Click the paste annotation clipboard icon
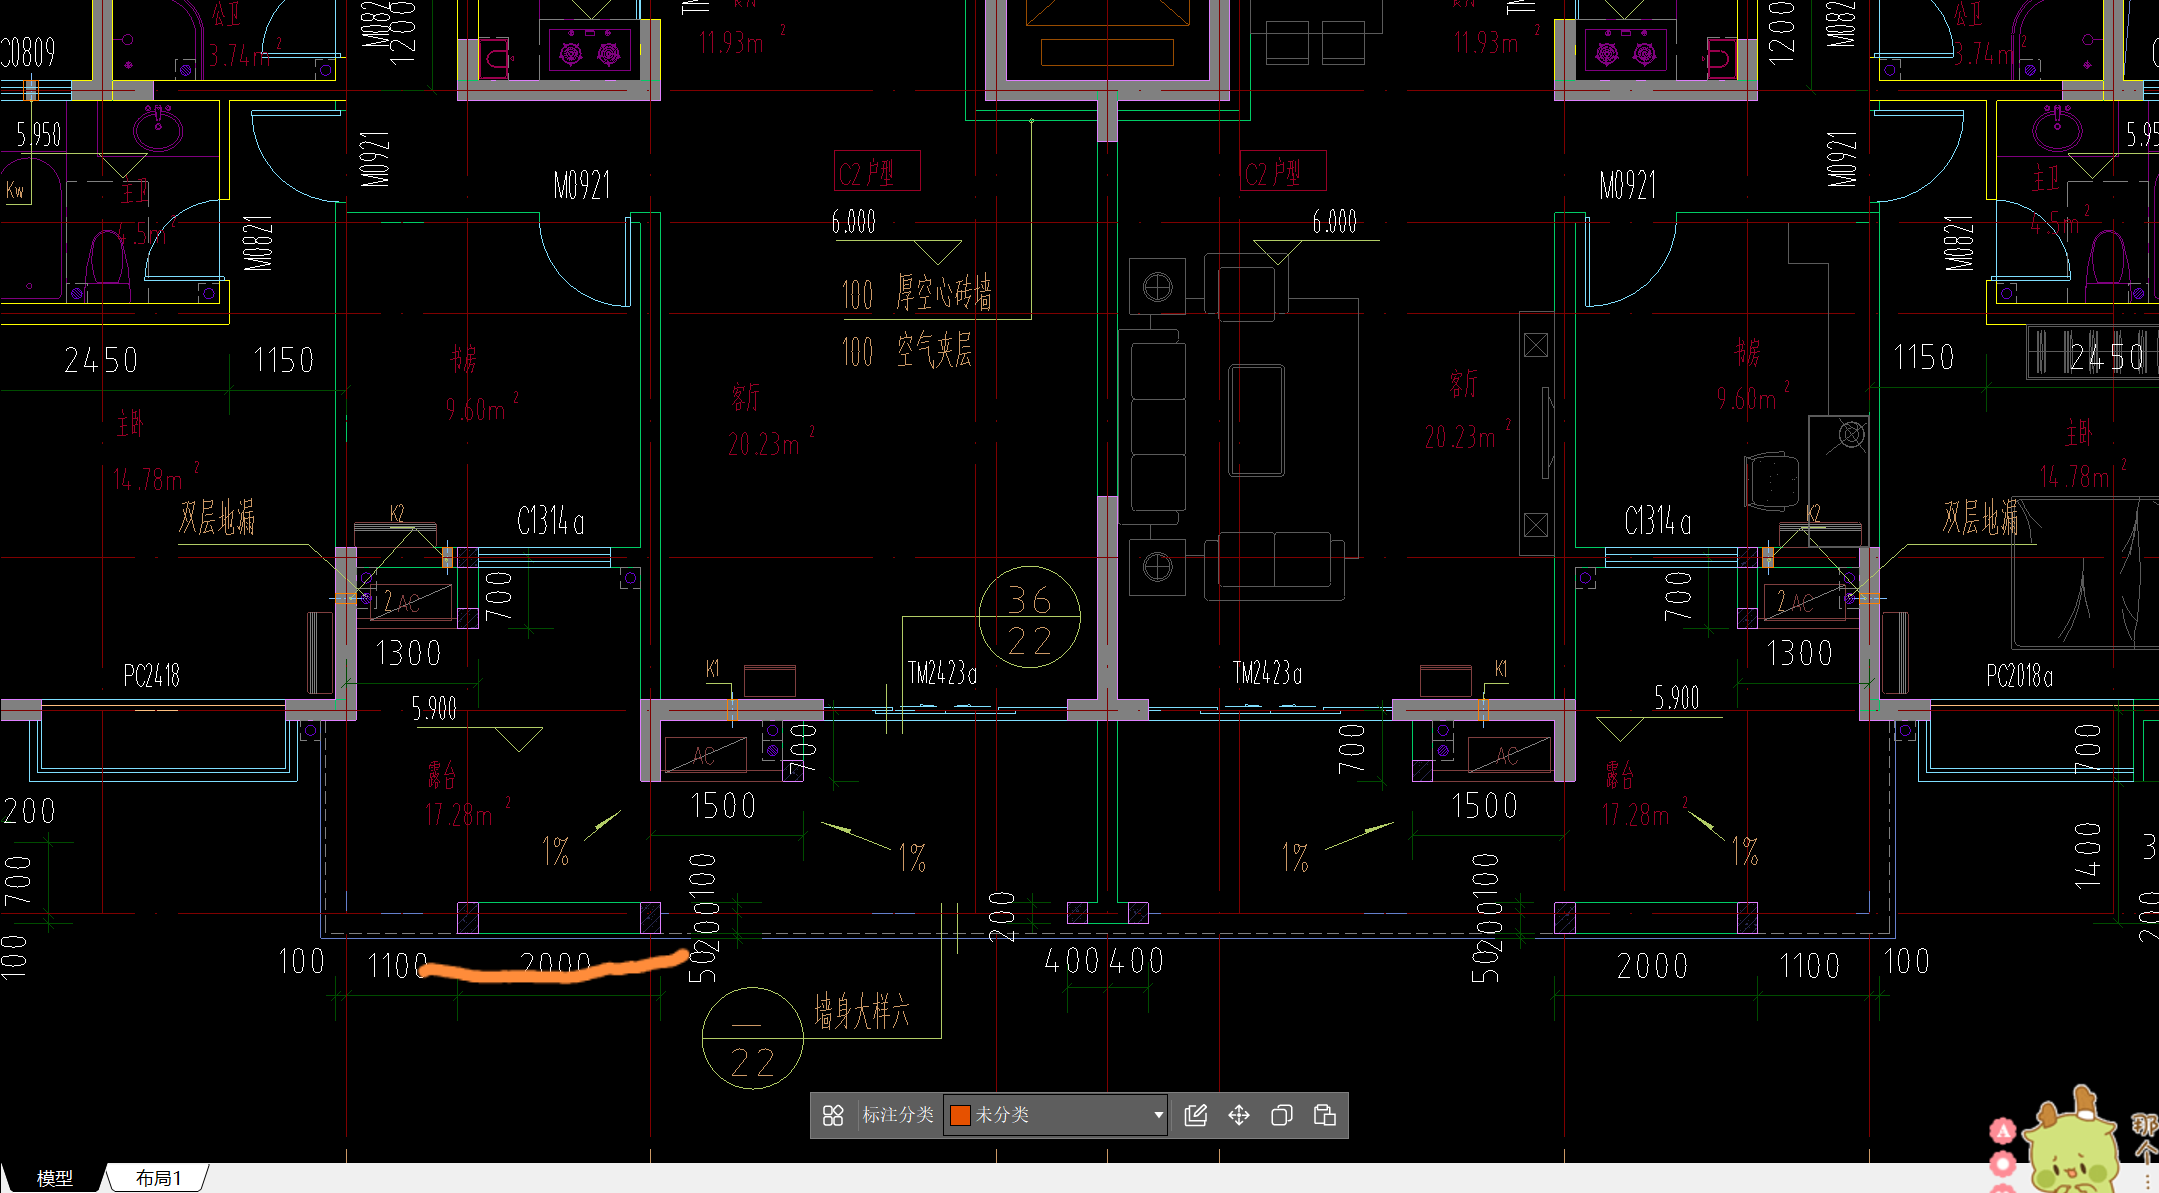 pos(1325,1115)
